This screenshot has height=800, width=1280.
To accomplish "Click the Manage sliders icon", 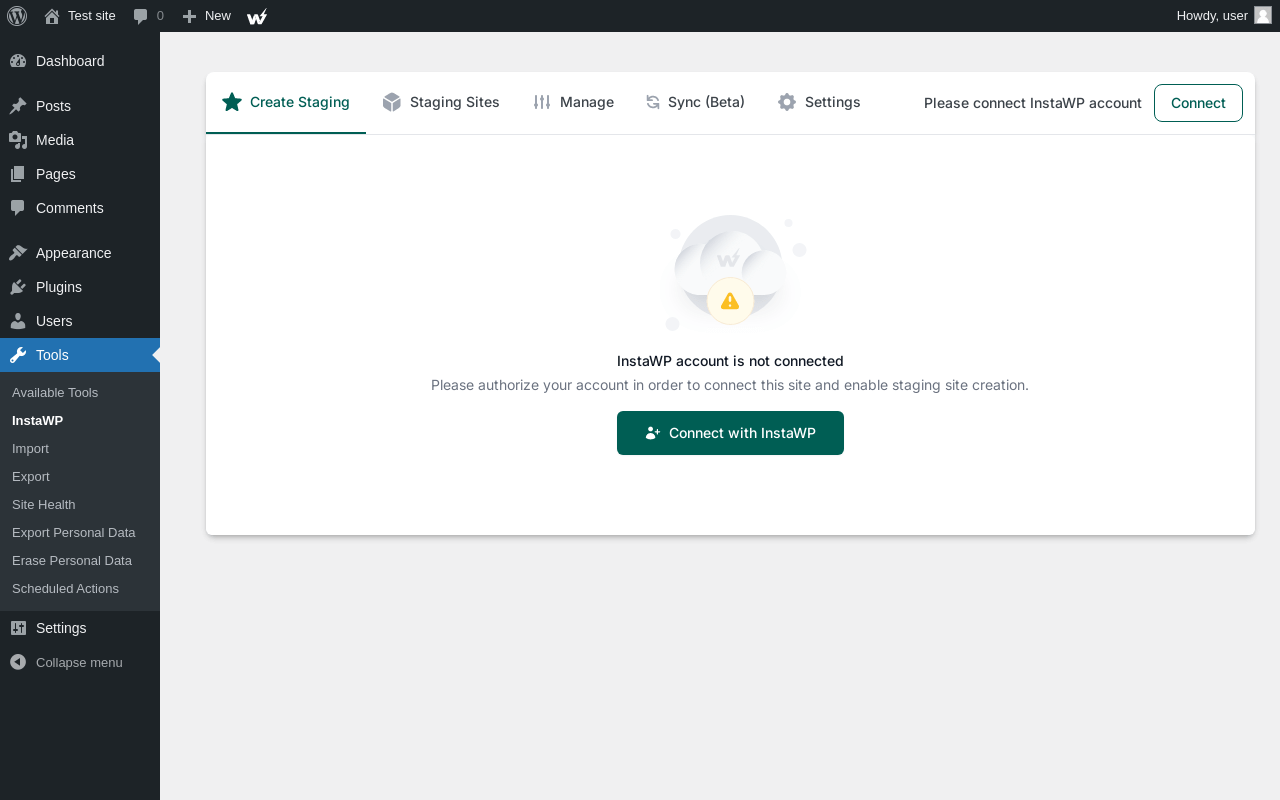I will pos(542,102).
